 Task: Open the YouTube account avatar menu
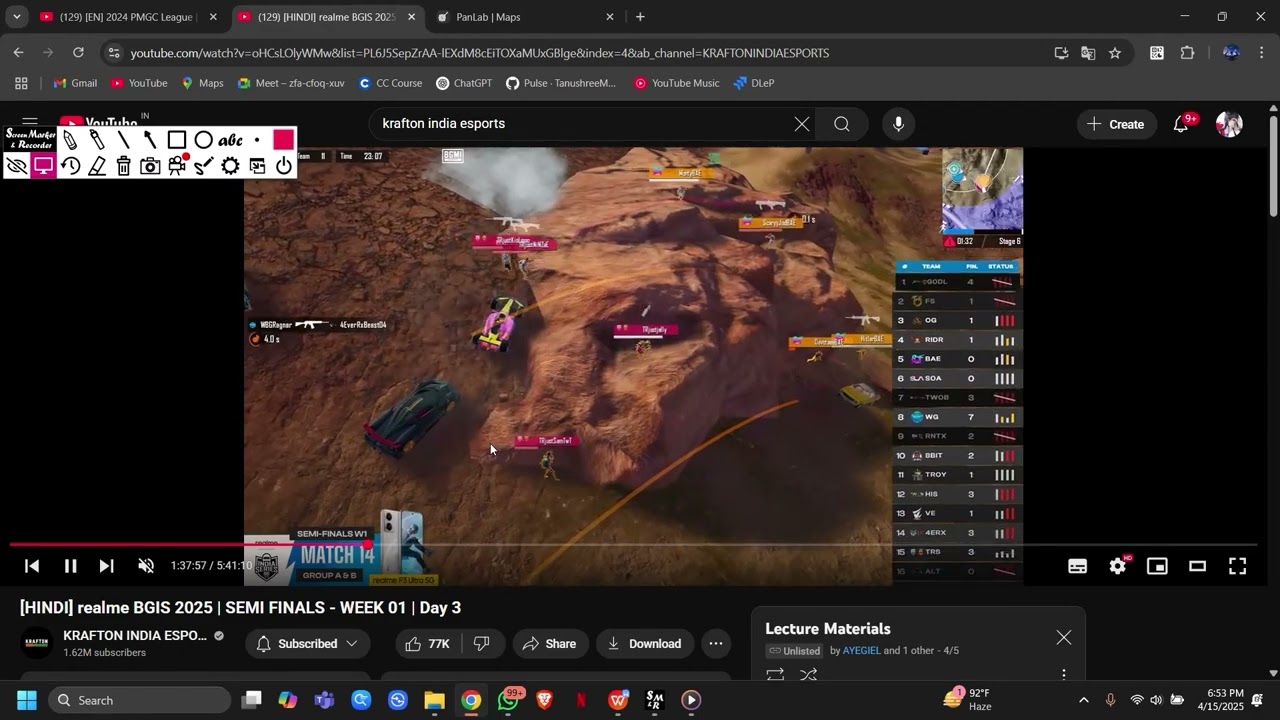click(x=1229, y=124)
